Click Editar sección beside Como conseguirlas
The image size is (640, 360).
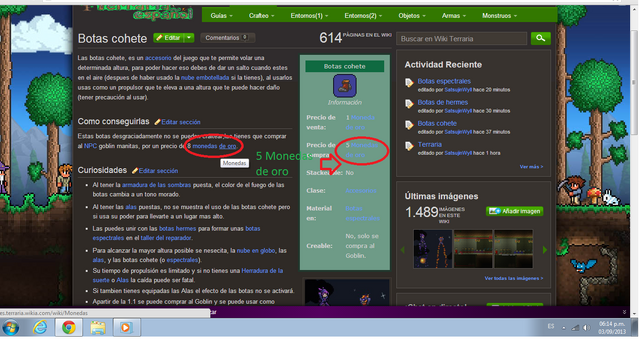(x=181, y=122)
